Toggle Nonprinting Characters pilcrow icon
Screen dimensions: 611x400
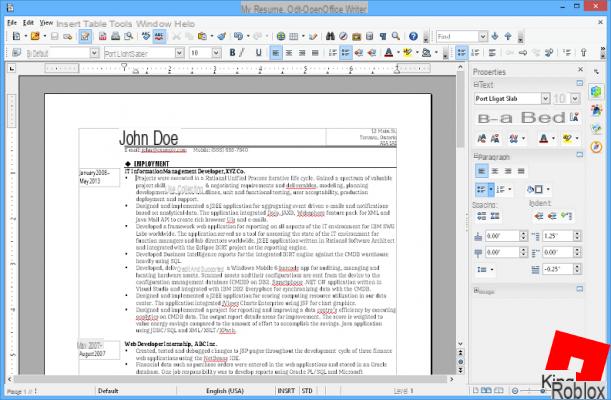383,36
